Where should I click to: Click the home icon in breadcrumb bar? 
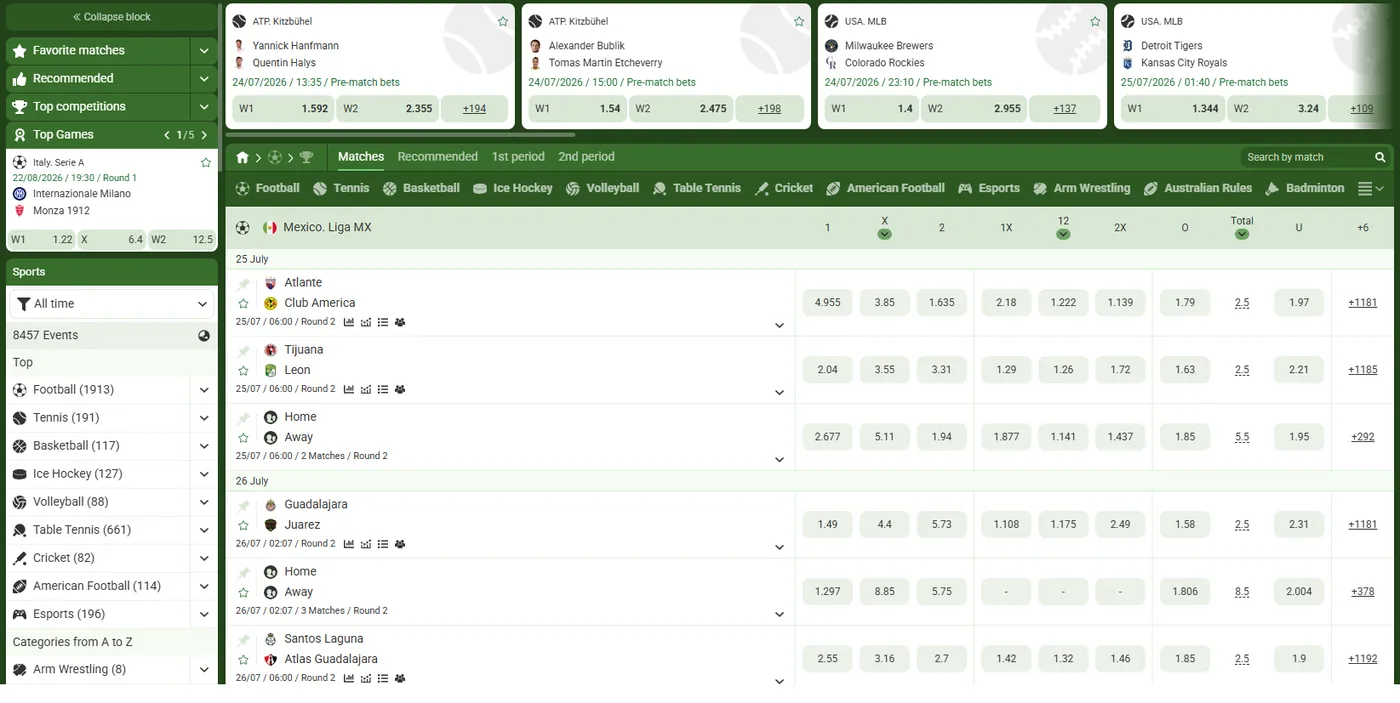click(242, 157)
